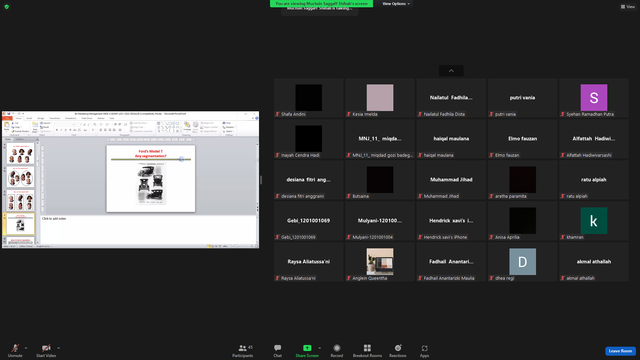
Task: Click 'Ford's Model T' slide title in PowerPoint
Action: (150, 151)
